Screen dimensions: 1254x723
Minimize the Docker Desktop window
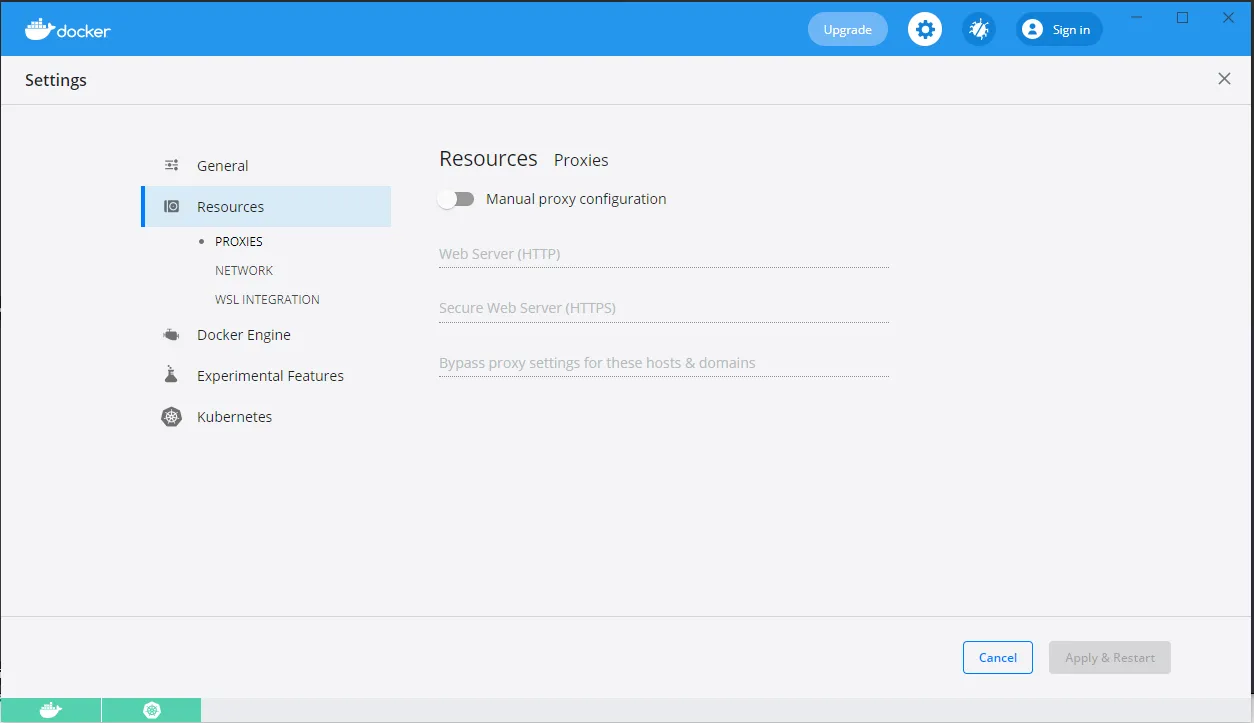[1136, 17]
